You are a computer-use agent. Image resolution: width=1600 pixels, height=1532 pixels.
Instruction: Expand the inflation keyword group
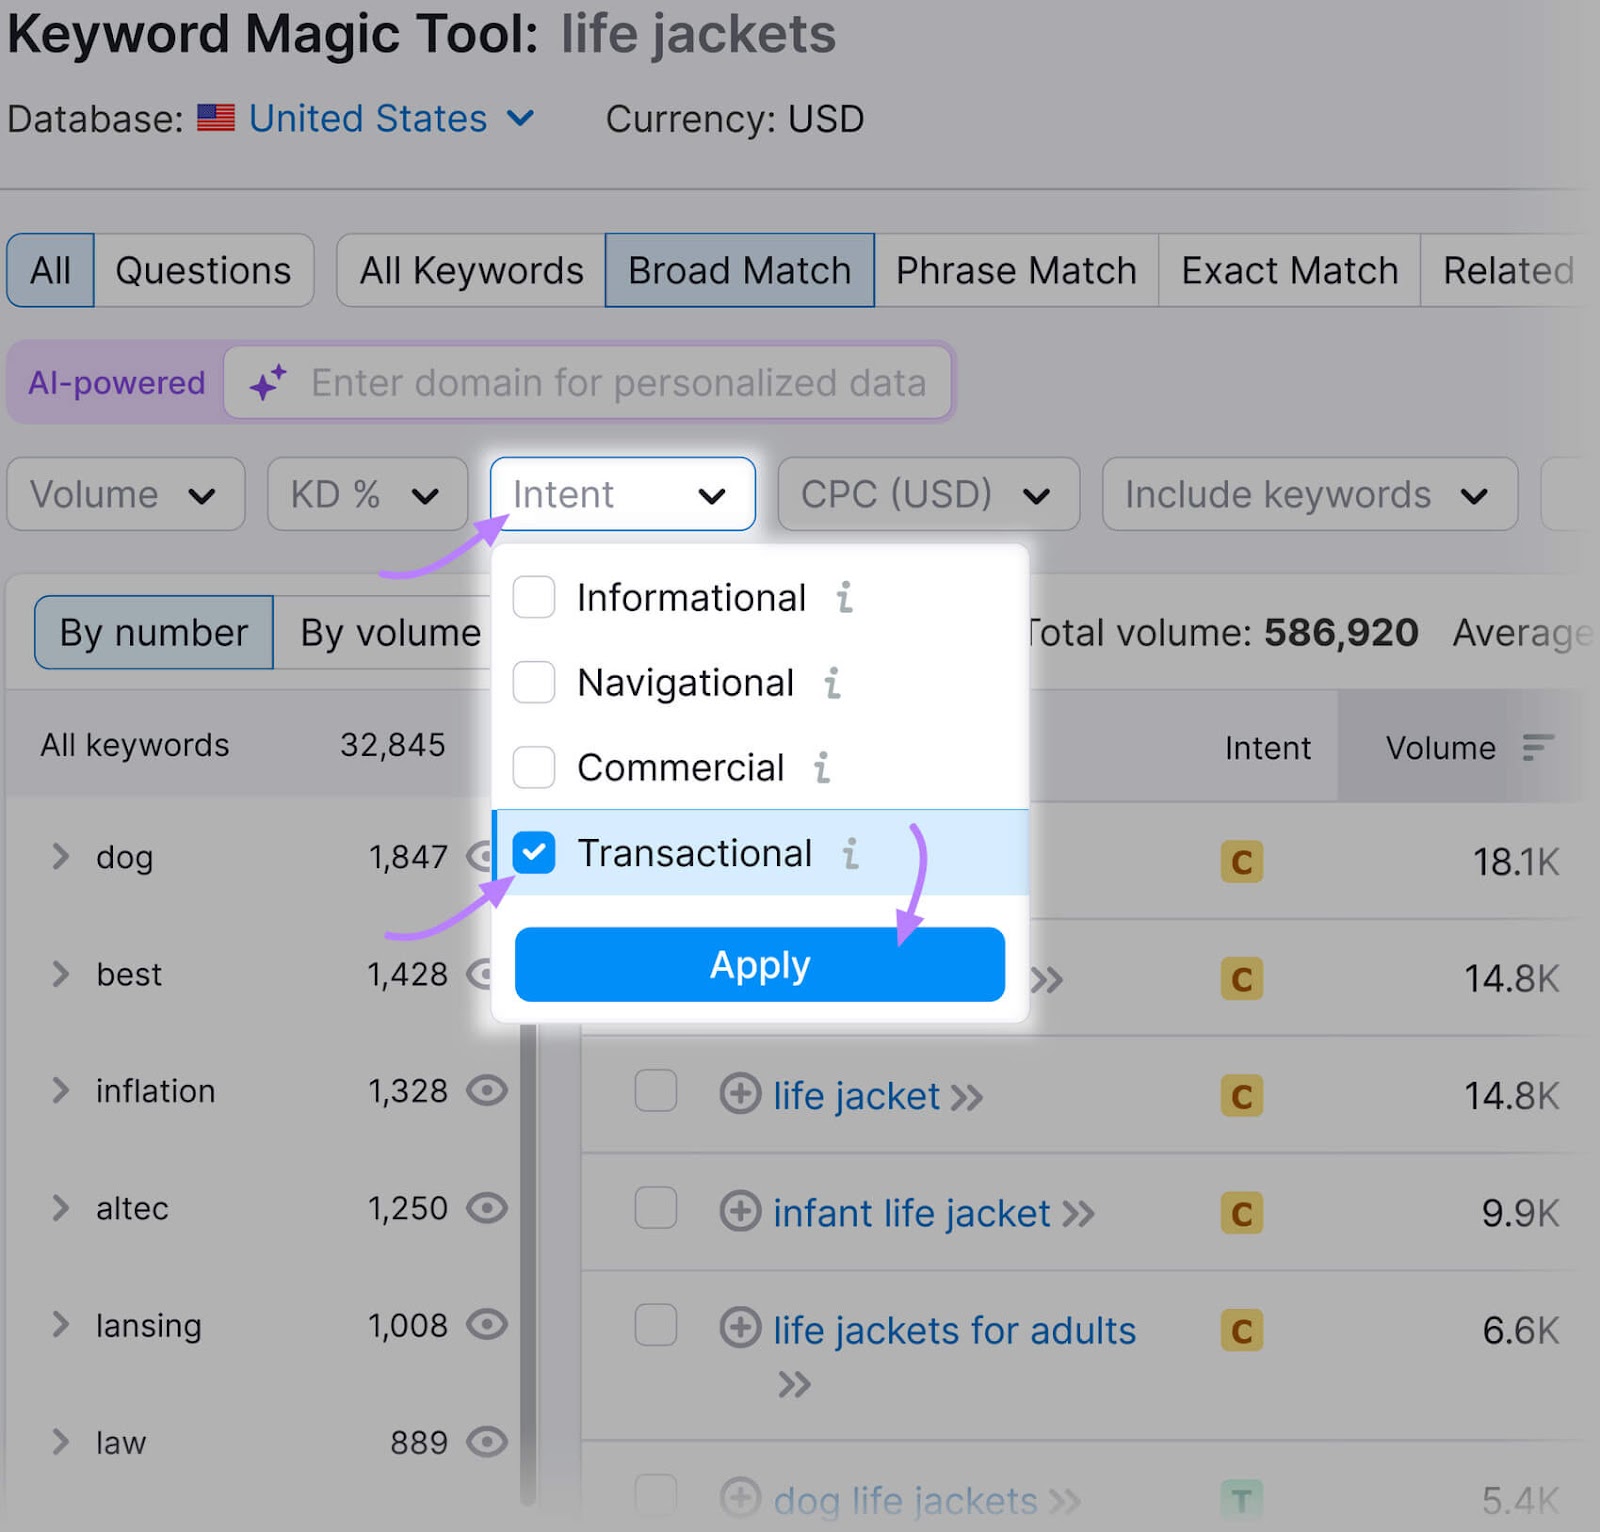point(61,1090)
